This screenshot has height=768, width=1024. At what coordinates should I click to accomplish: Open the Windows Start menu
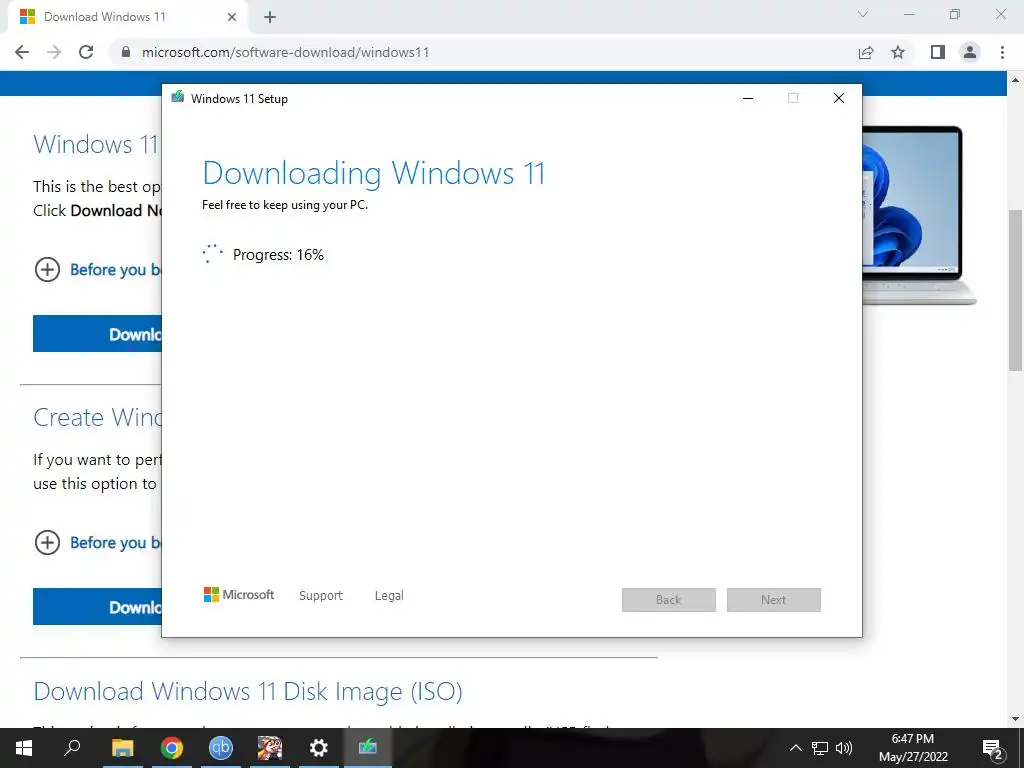click(24, 748)
